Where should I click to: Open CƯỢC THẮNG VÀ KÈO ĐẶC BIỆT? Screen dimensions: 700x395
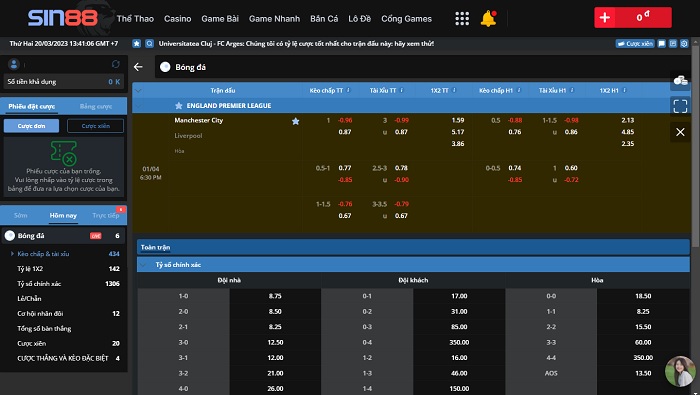click(x=64, y=358)
